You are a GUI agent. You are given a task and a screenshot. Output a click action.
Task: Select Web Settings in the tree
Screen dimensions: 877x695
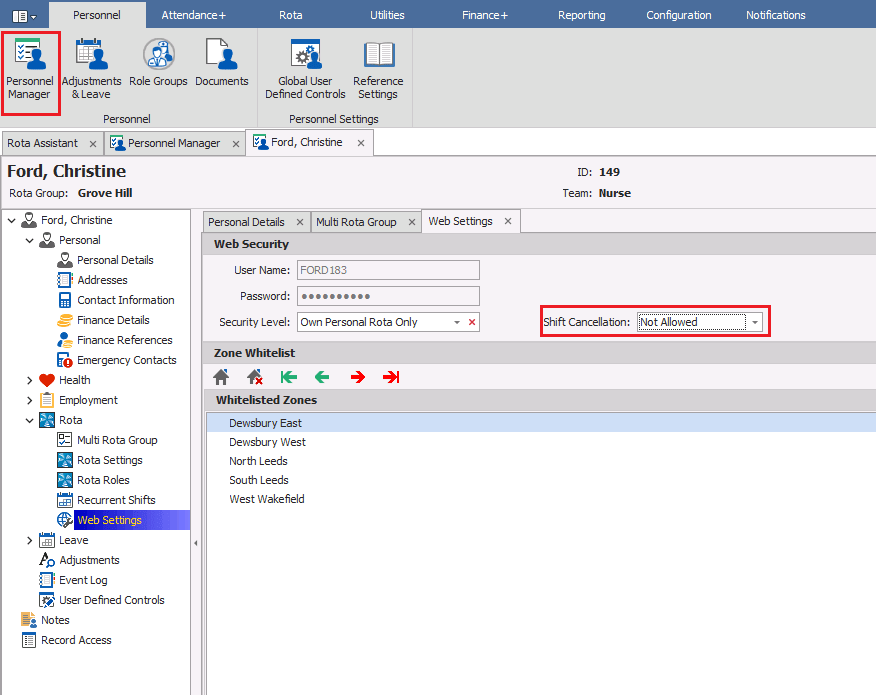click(110, 520)
